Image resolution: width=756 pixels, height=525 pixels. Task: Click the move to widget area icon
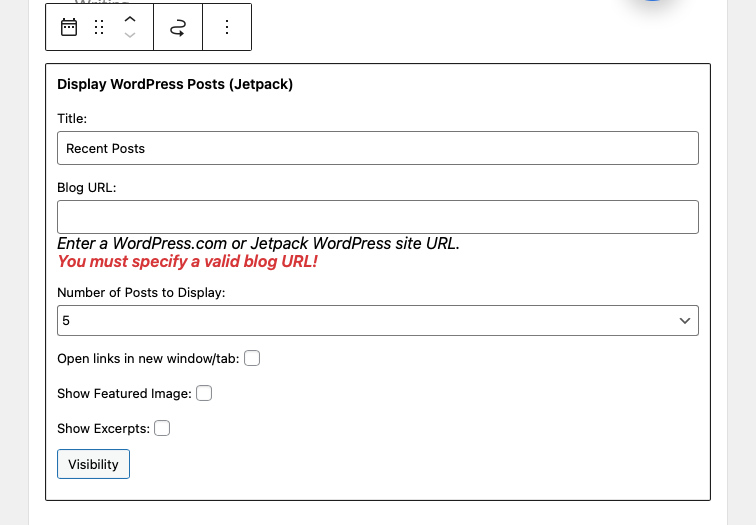coord(178,27)
